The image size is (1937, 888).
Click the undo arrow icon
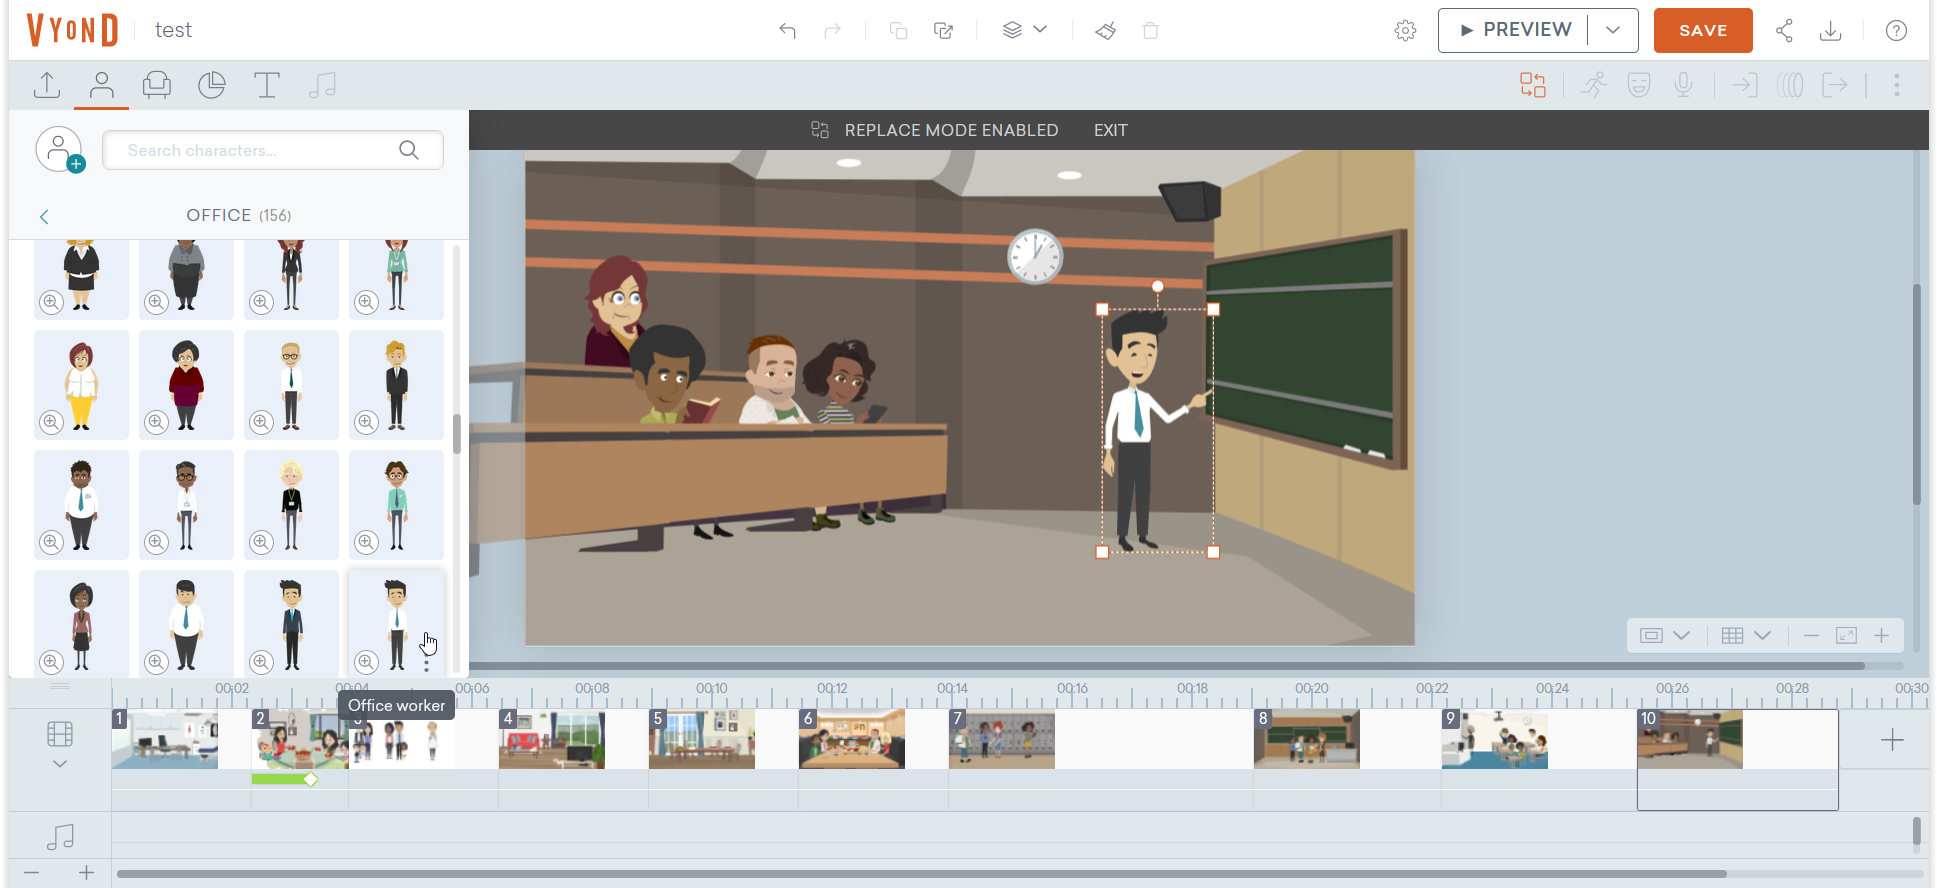tap(787, 30)
